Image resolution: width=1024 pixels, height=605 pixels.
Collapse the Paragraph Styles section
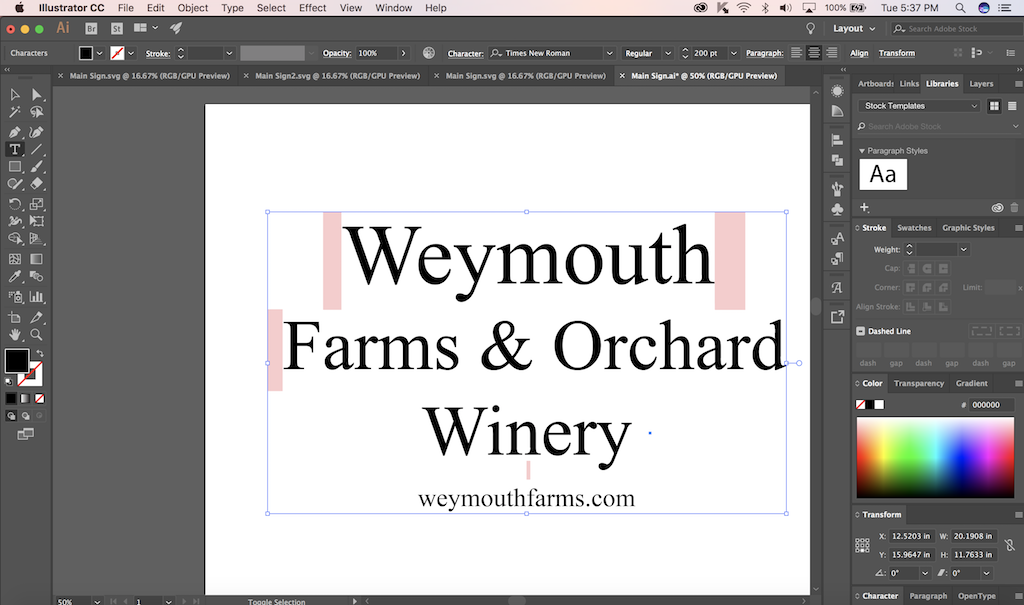pyautogui.click(x=861, y=151)
